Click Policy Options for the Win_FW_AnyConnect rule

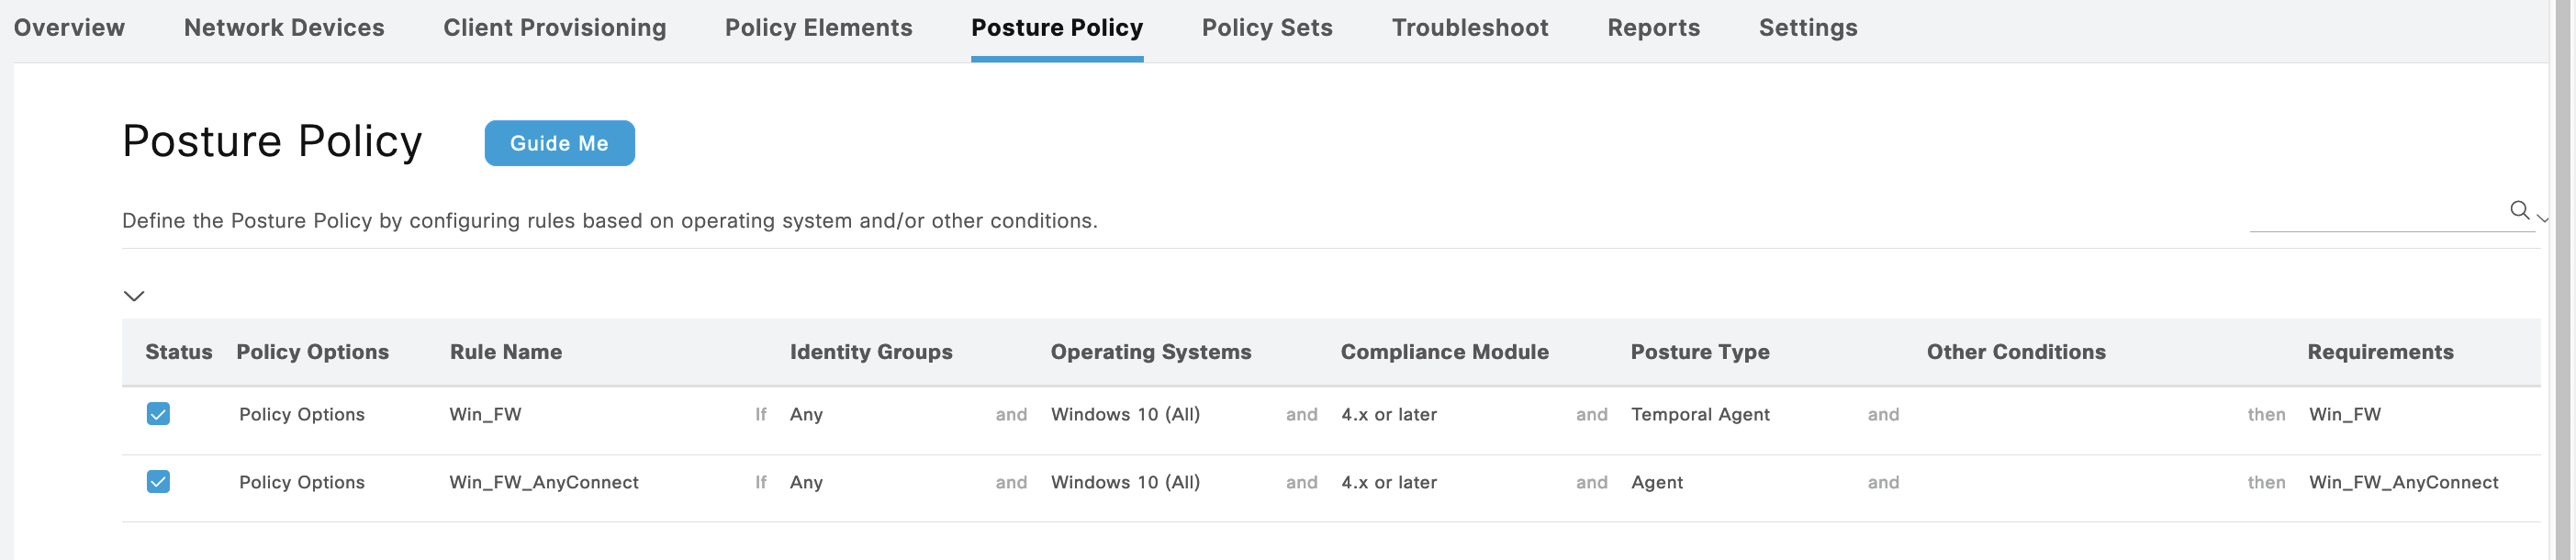point(301,482)
